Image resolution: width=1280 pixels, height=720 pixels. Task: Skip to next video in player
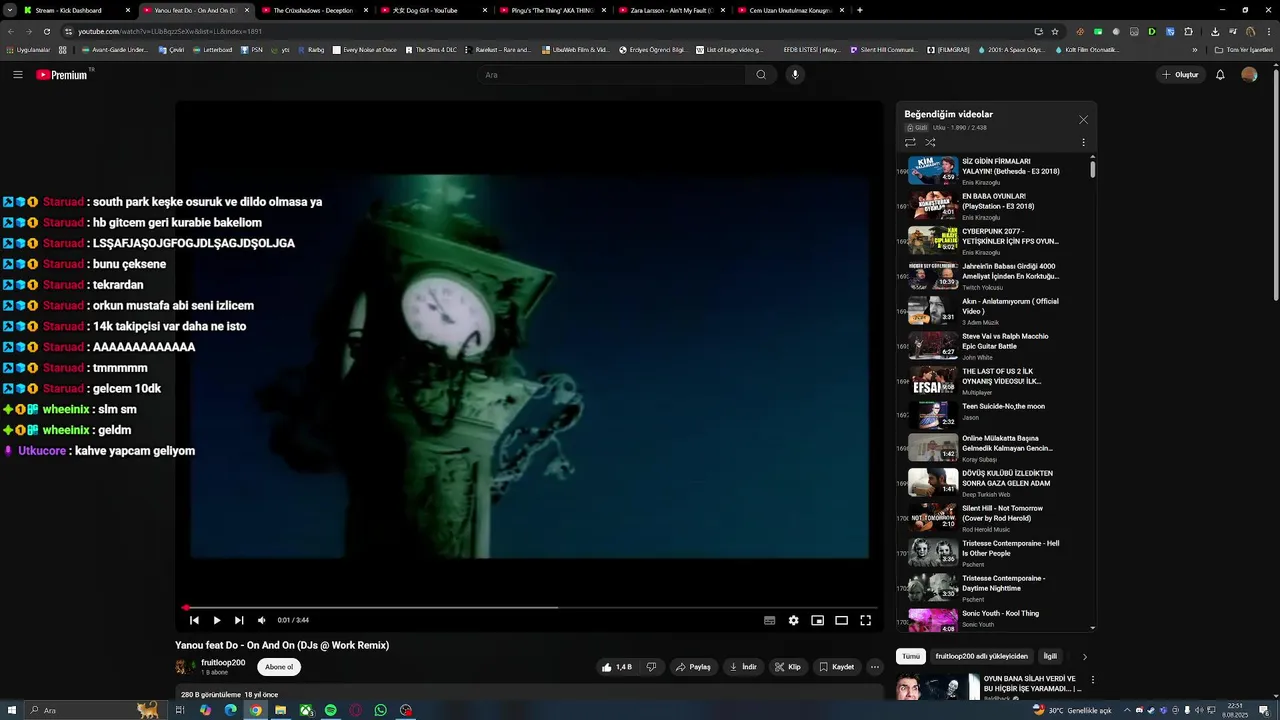tap(239, 620)
